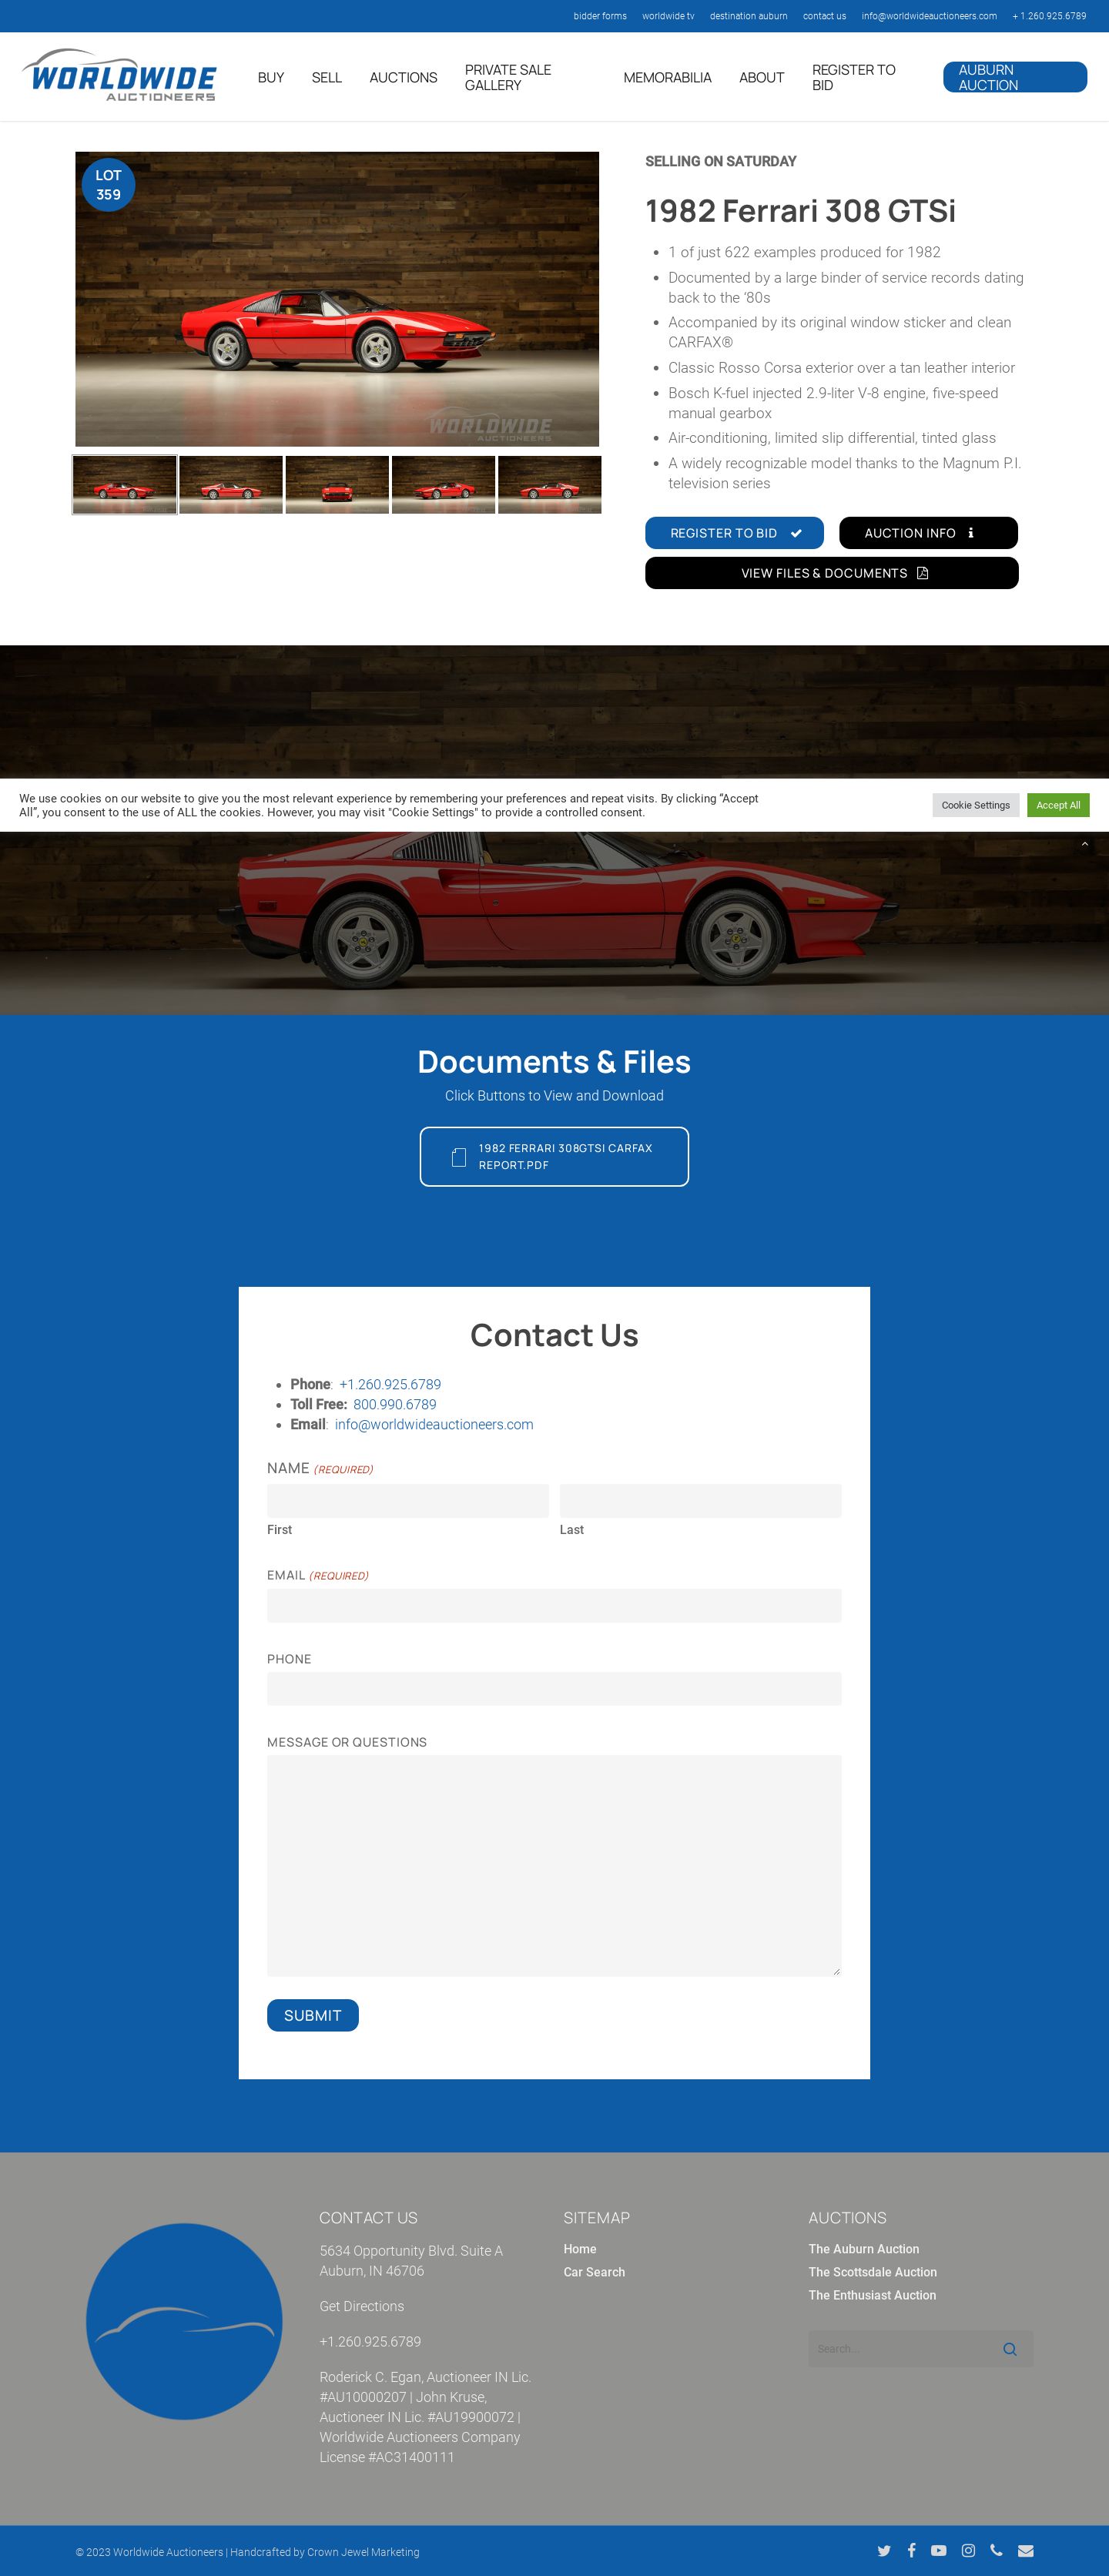Screen dimensions: 1109x2576
Task: Open The Scottsdale Auction link
Action: click(873, 2272)
